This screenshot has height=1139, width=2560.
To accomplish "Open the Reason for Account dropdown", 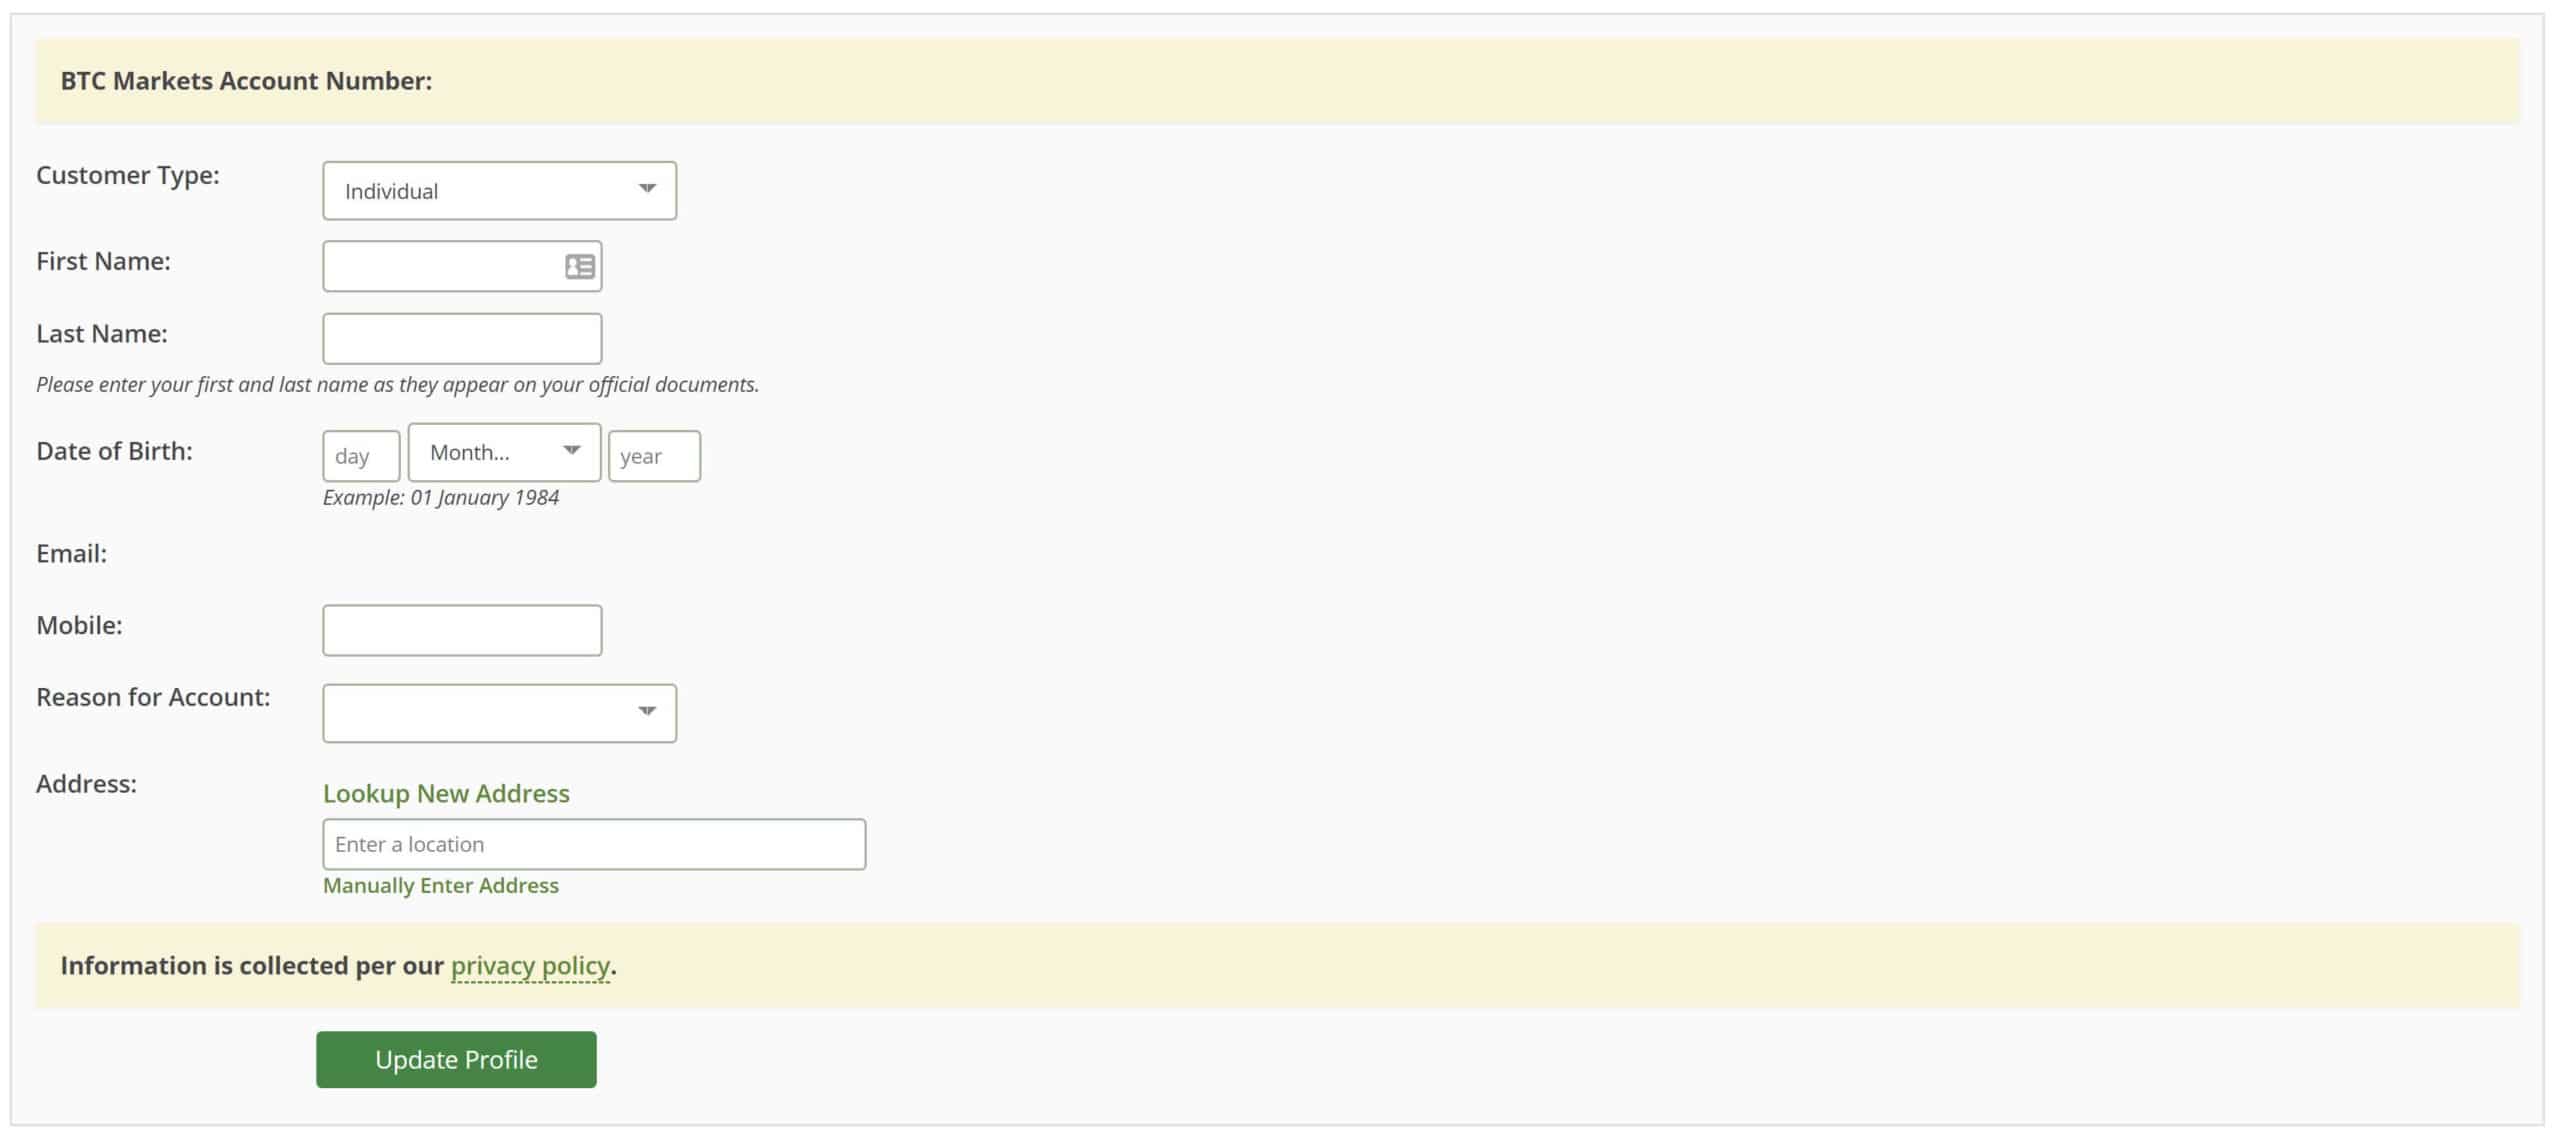I will tap(500, 713).
